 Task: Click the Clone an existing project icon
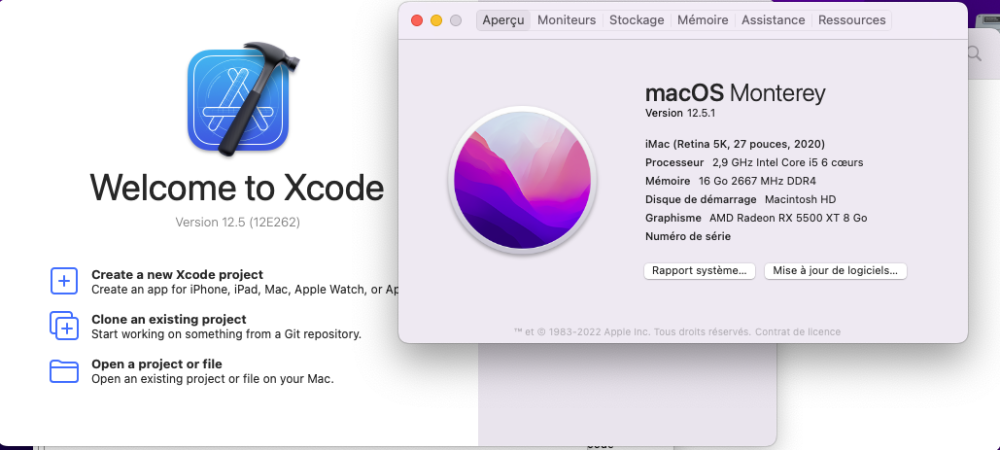click(64, 326)
